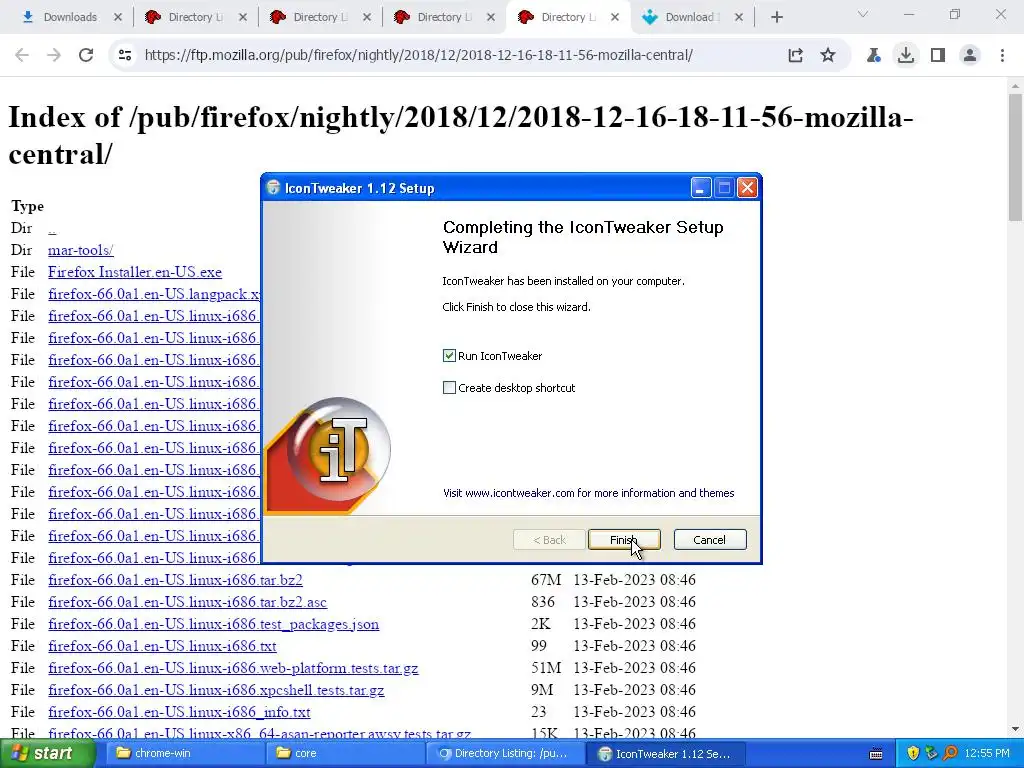Download firefox-66.0a1.en-US.linux-i686.tar.bz2
The image size is (1024, 768).
coord(175,579)
